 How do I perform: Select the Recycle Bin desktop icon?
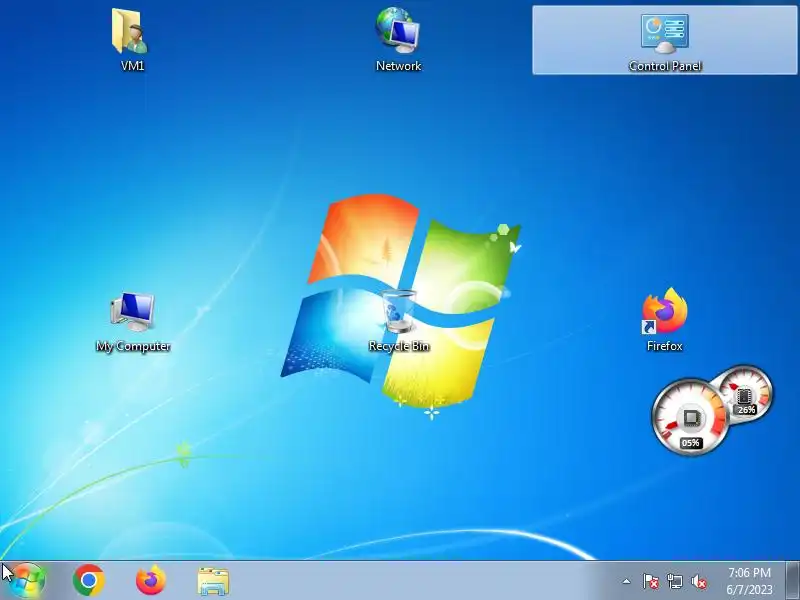click(x=399, y=321)
